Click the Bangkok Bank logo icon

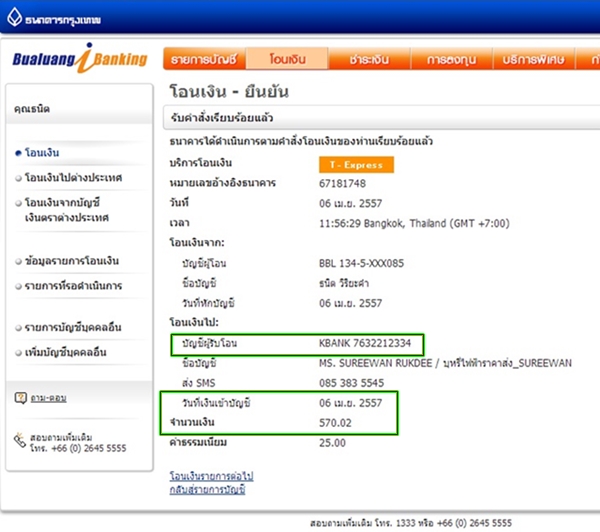pos(15,17)
